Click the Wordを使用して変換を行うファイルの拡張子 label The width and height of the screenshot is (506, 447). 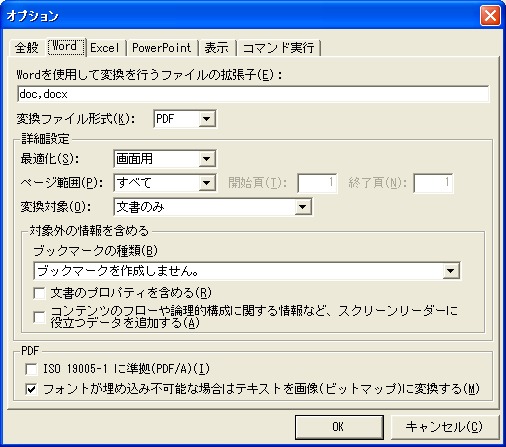(x=149, y=75)
